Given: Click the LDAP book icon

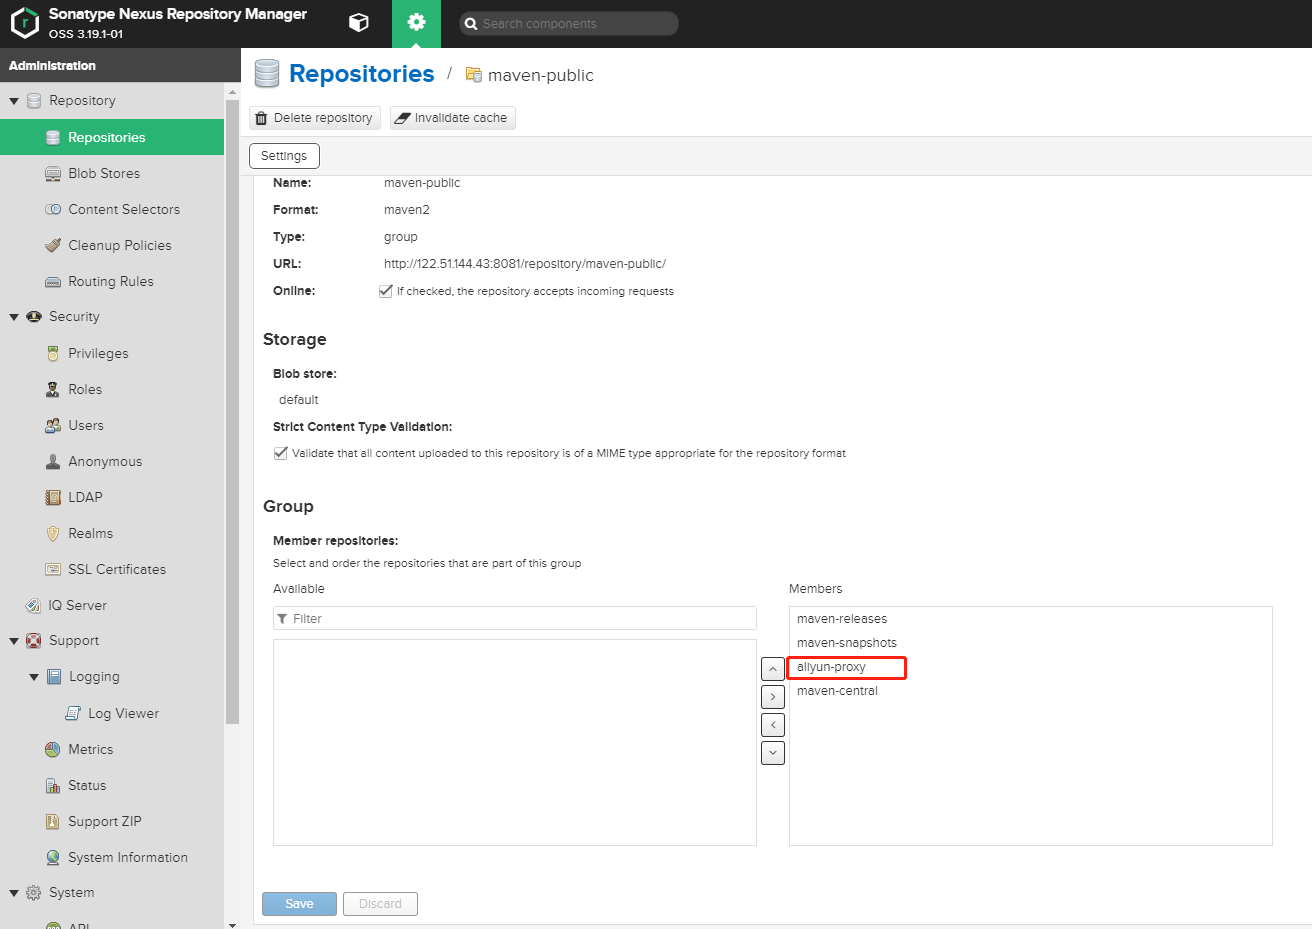Looking at the screenshot, I should coord(53,497).
